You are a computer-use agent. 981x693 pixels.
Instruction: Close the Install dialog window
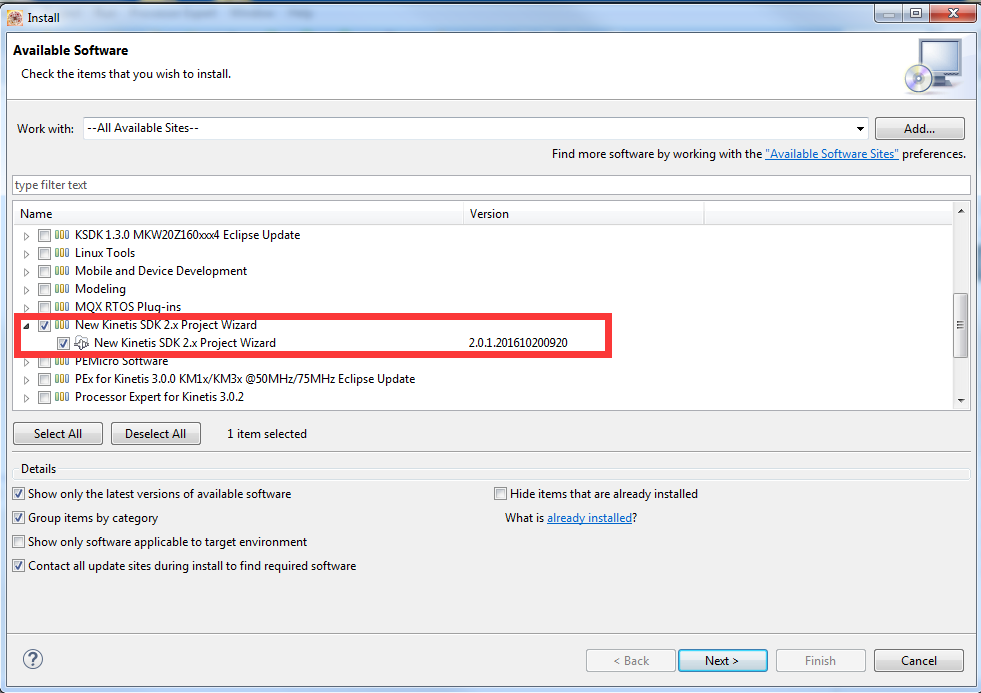coord(953,13)
